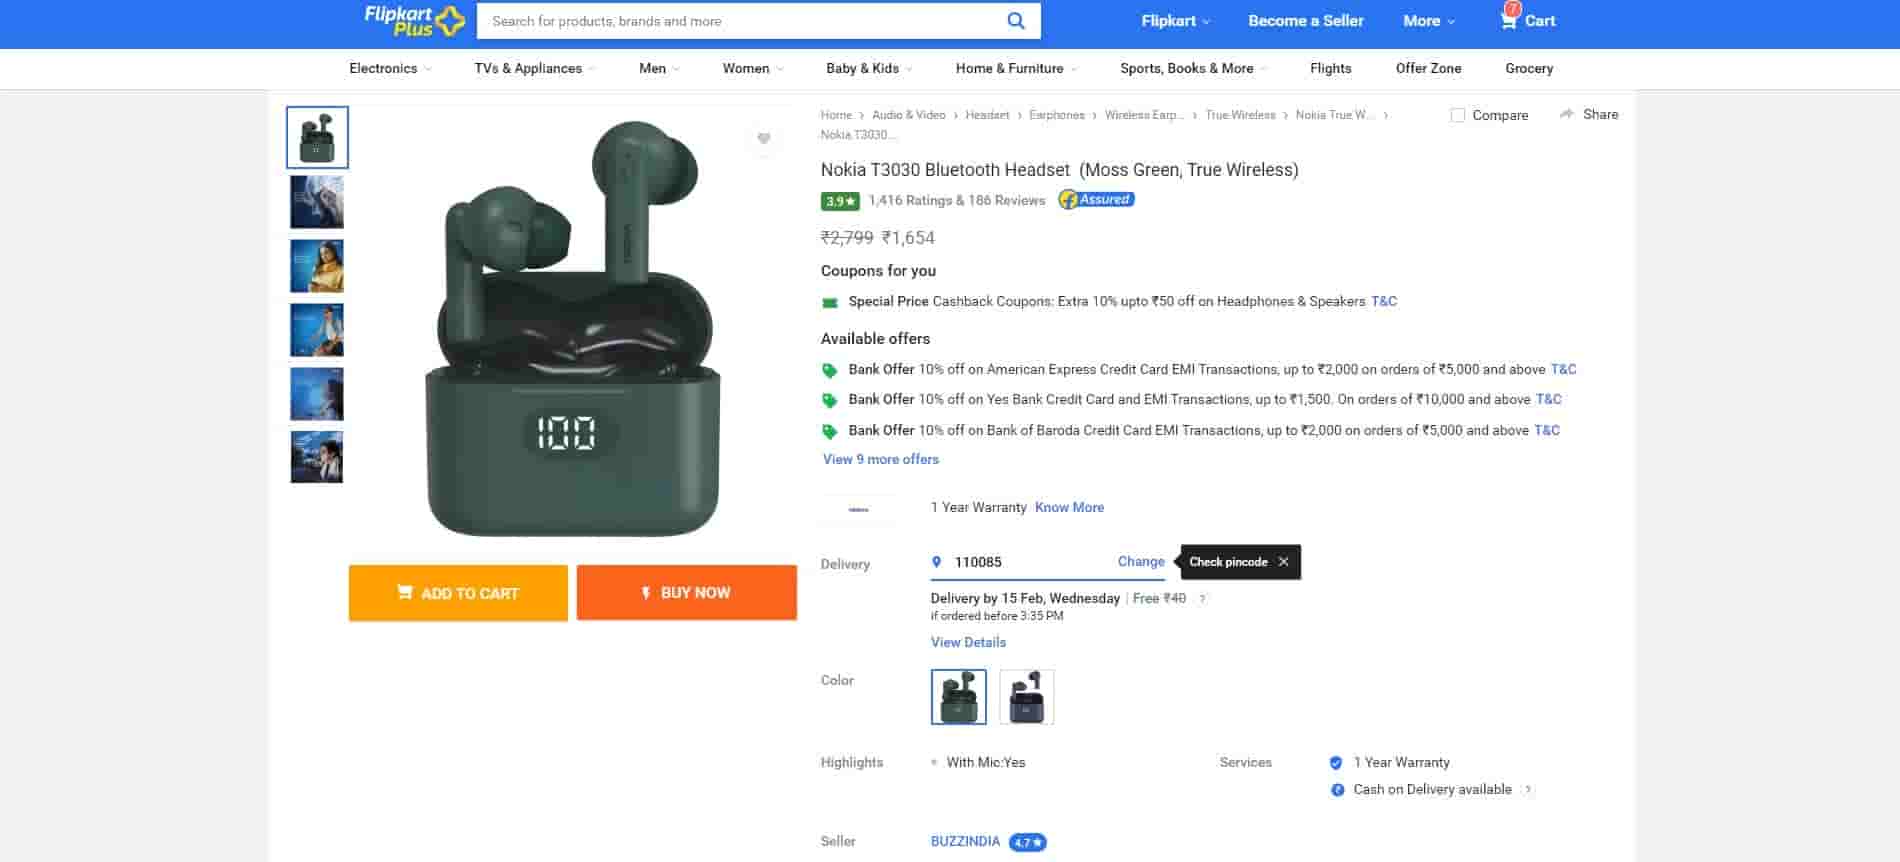Select the black color variant swatch
This screenshot has width=1900, height=862.
coord(1026,697)
